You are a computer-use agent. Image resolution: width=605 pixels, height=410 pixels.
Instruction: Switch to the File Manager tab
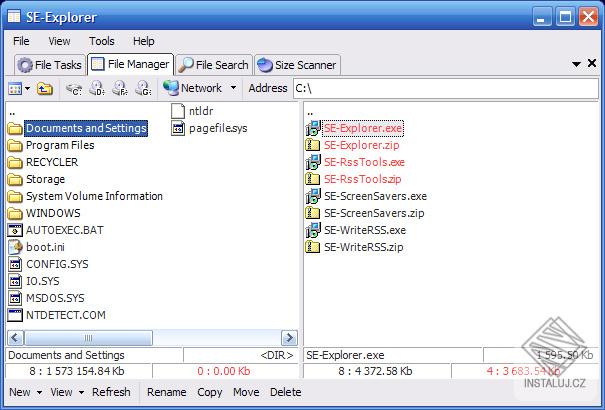pos(131,64)
